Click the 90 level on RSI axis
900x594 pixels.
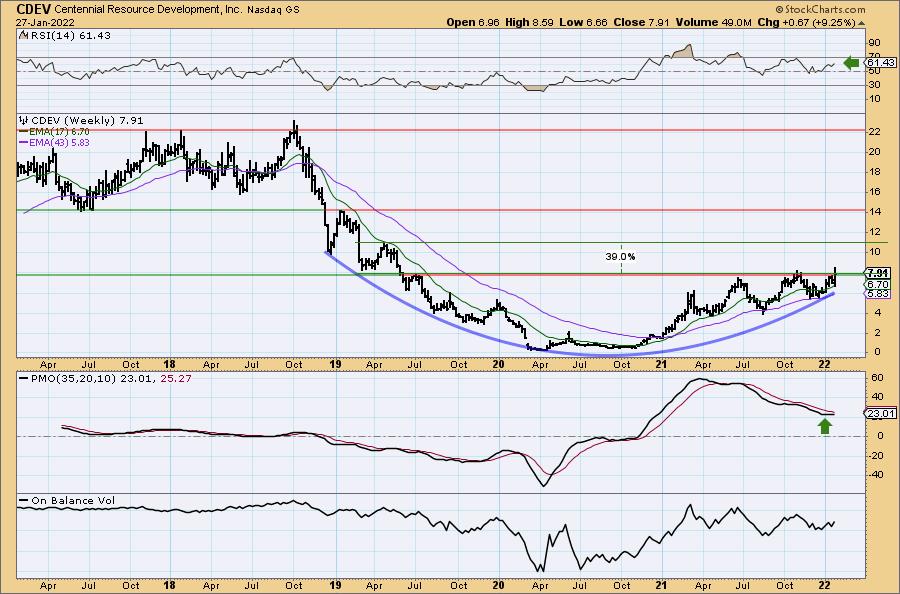click(x=875, y=43)
